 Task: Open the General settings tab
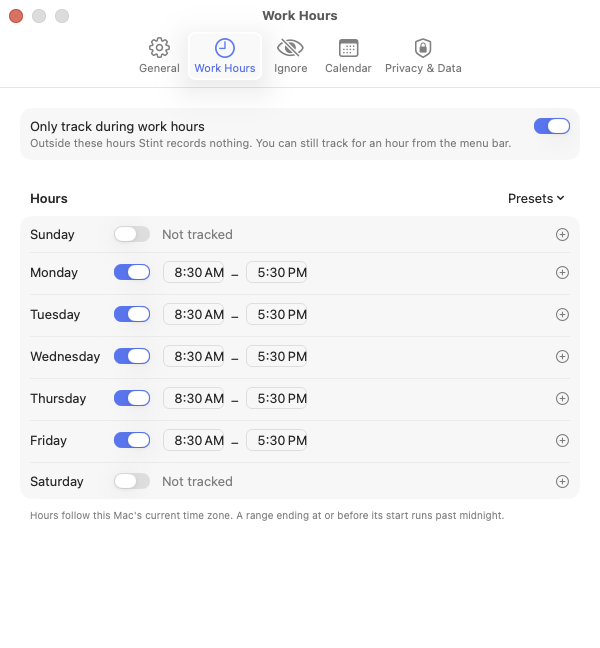tap(159, 56)
